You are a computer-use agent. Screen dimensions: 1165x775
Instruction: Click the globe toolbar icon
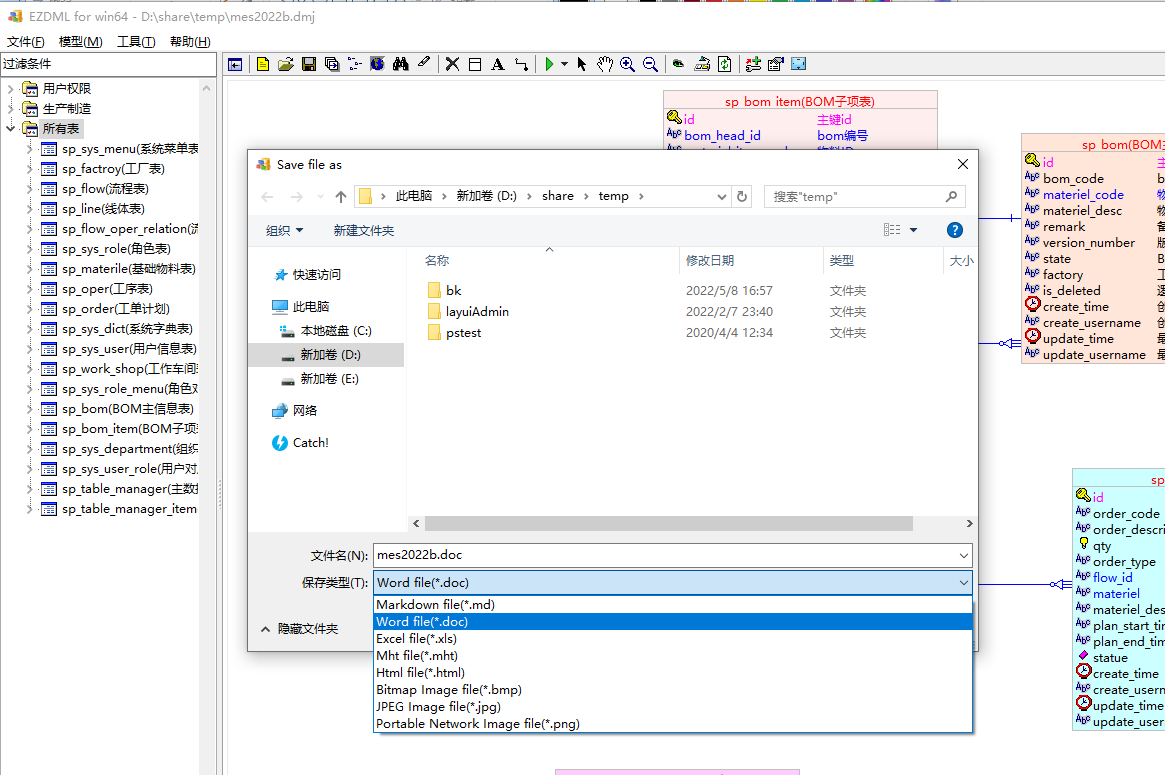tap(377, 65)
